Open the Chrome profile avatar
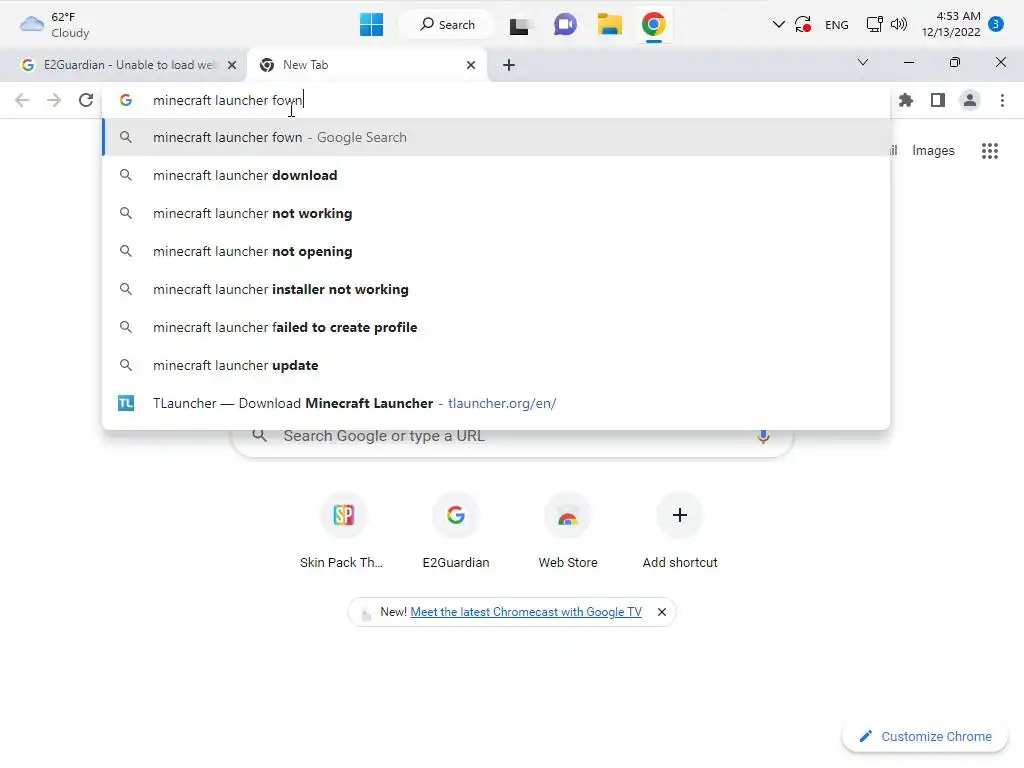The width and height of the screenshot is (1024, 768). (970, 101)
